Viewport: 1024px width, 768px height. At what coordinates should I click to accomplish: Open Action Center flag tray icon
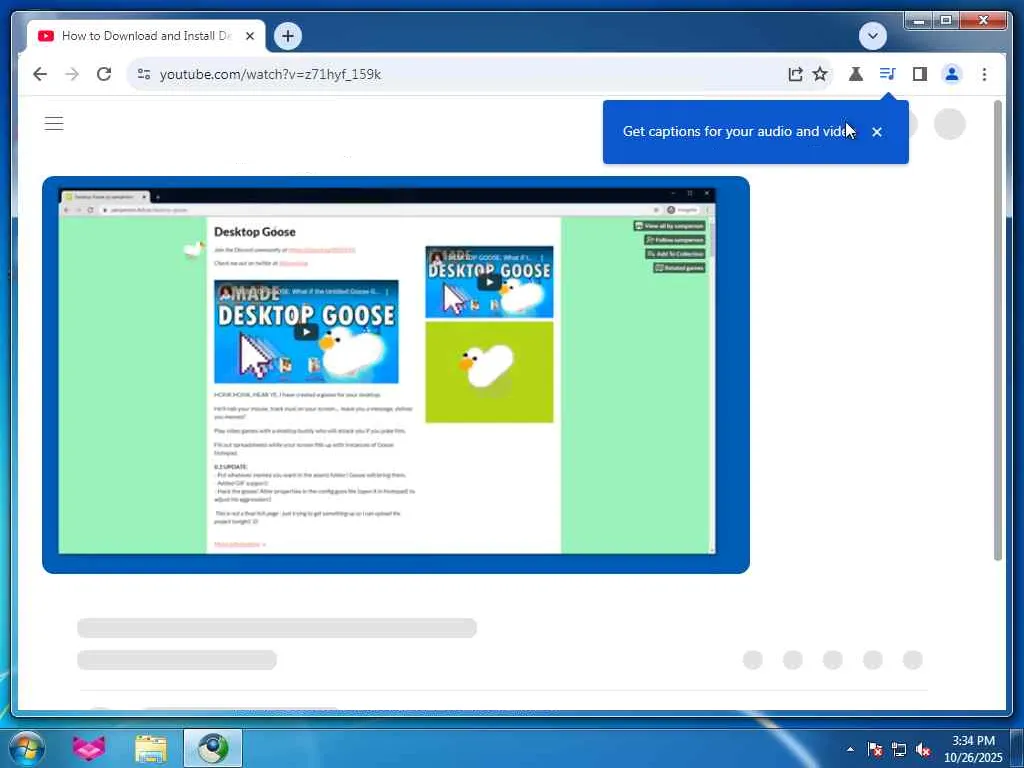pos(874,749)
